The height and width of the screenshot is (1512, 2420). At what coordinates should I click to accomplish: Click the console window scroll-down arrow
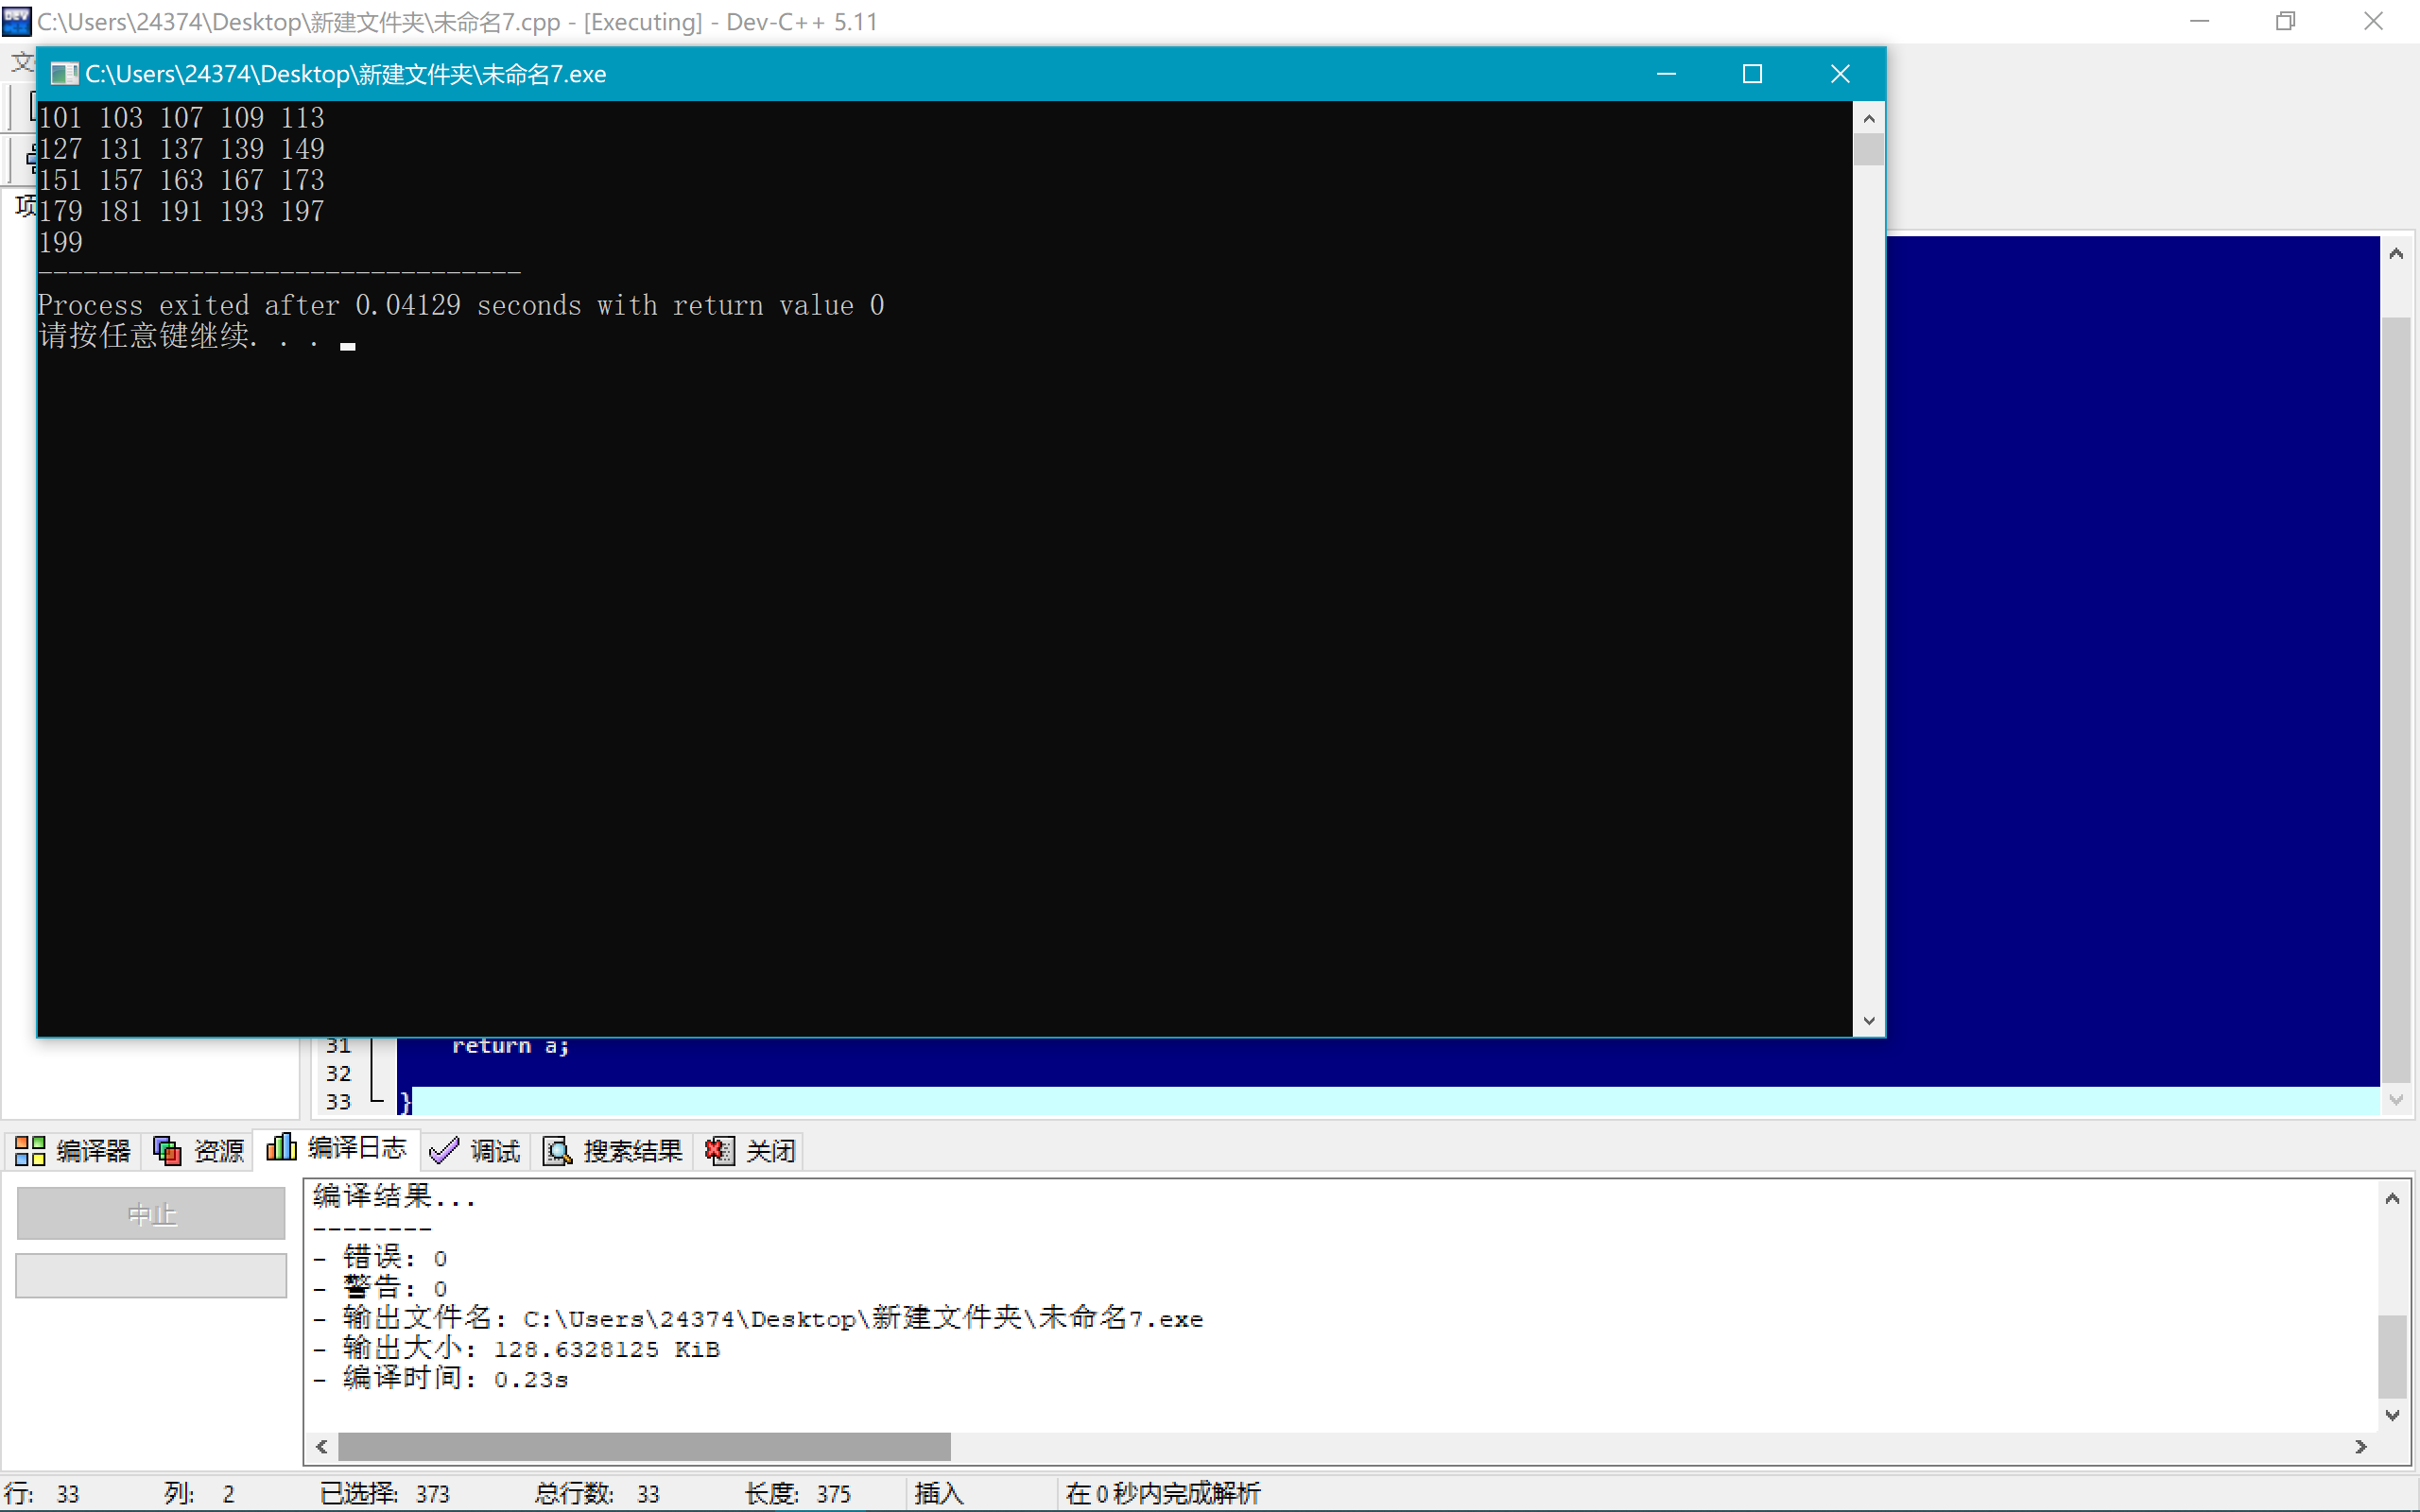click(1868, 1021)
